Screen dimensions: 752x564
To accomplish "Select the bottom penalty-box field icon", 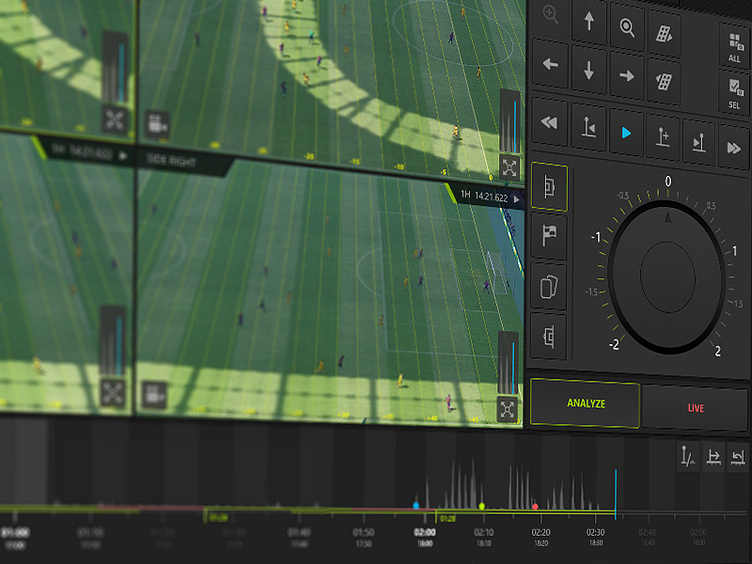I will click(x=548, y=336).
